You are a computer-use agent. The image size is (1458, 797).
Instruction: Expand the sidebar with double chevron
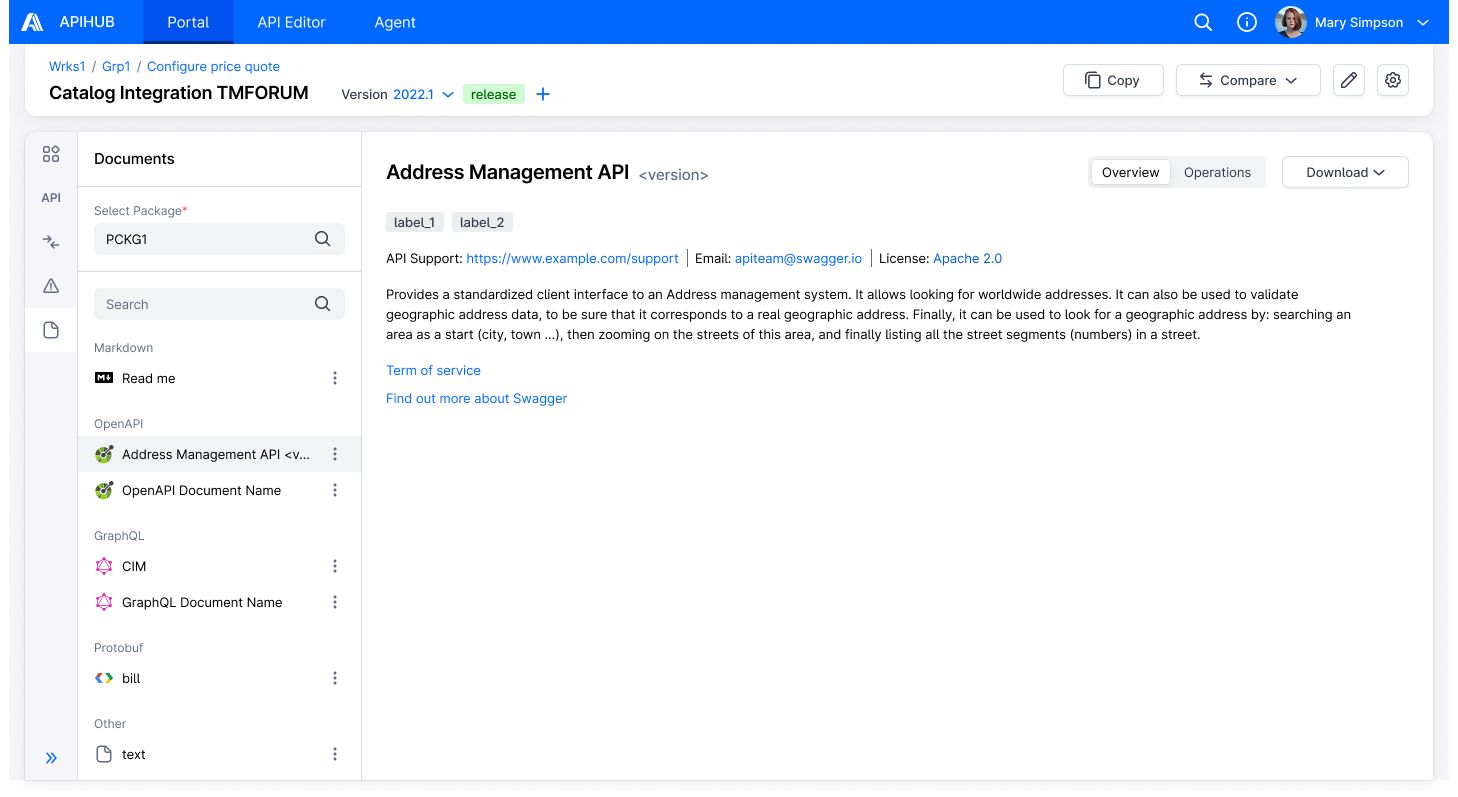pos(51,758)
